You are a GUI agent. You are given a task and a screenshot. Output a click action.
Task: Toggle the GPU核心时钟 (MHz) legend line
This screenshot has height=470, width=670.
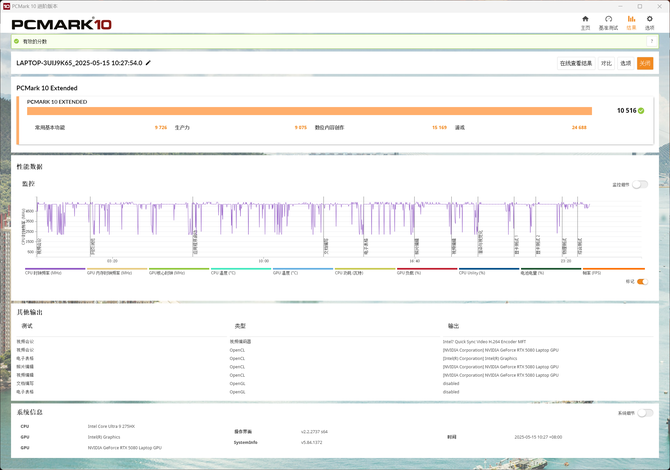[179, 271]
